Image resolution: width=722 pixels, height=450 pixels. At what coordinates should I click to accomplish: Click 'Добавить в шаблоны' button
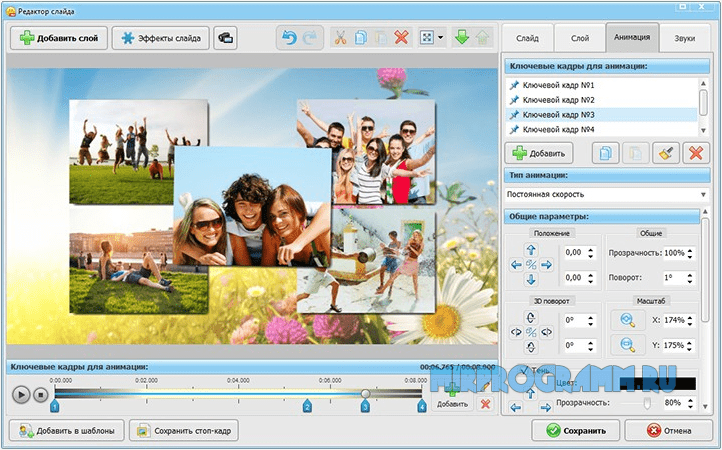click(67, 431)
